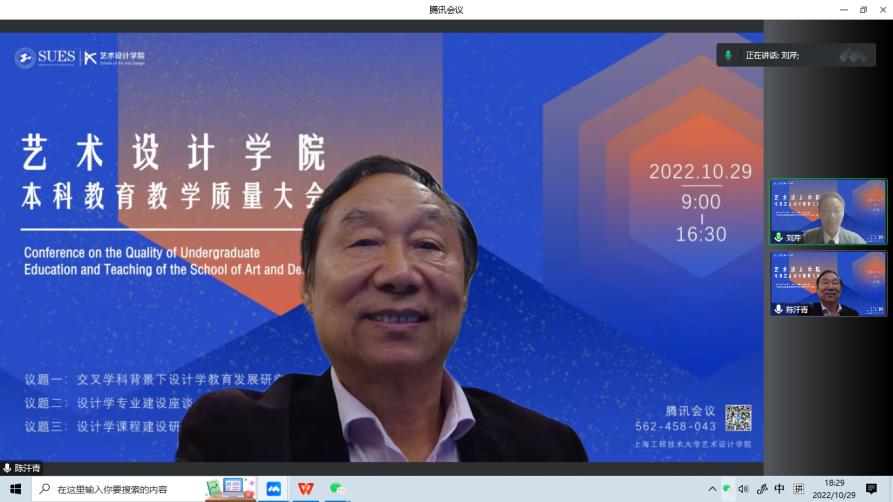Select the bottom participant video thumbnail
Viewport: 893px width, 502px height.
(828, 283)
